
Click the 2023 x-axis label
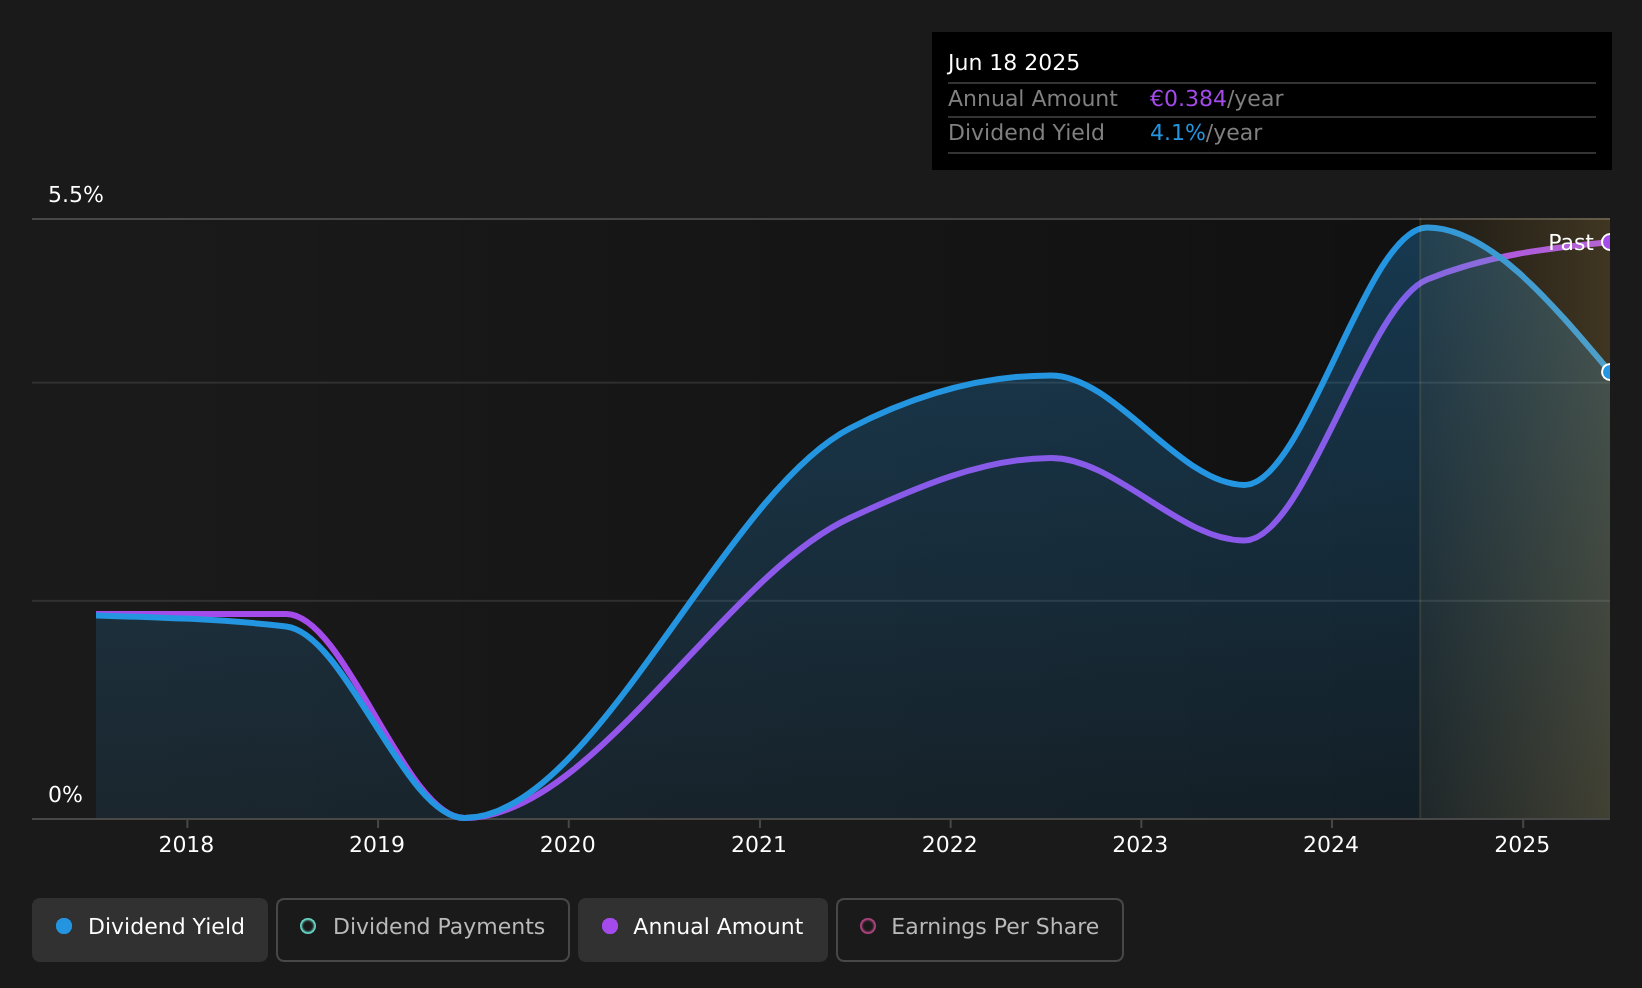pos(1141,845)
